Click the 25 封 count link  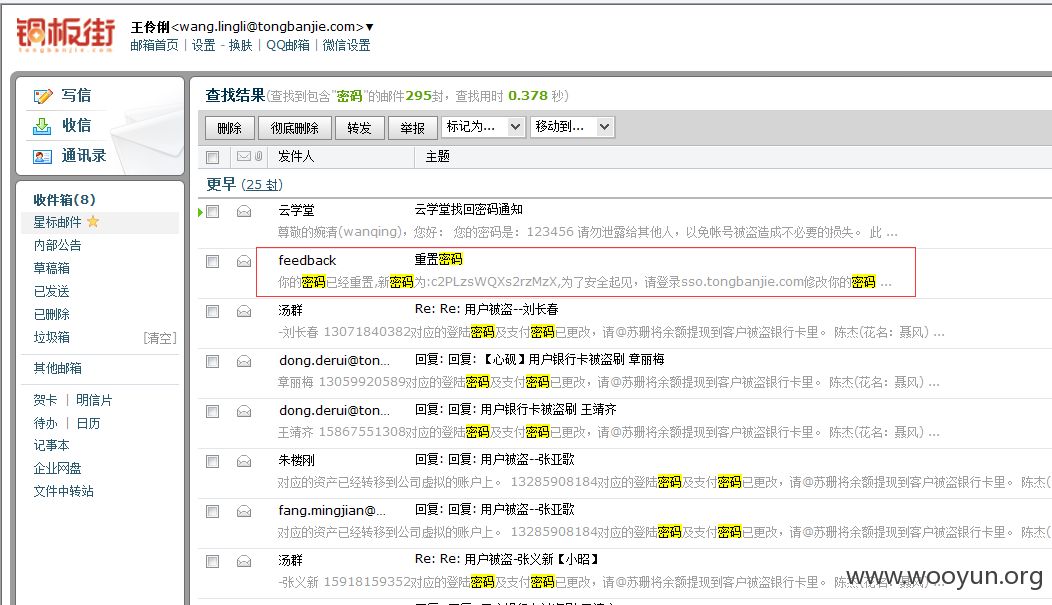[x=262, y=184]
